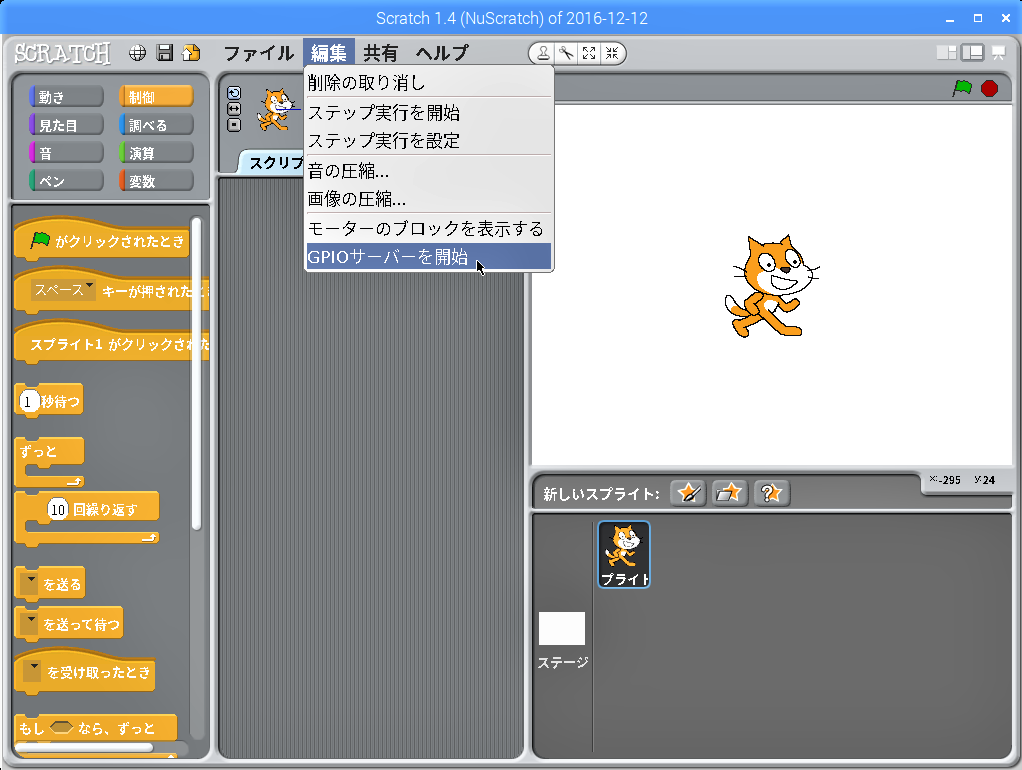This screenshot has width=1022, height=770.
Task: Select 変数 block category
Action: tap(156, 181)
